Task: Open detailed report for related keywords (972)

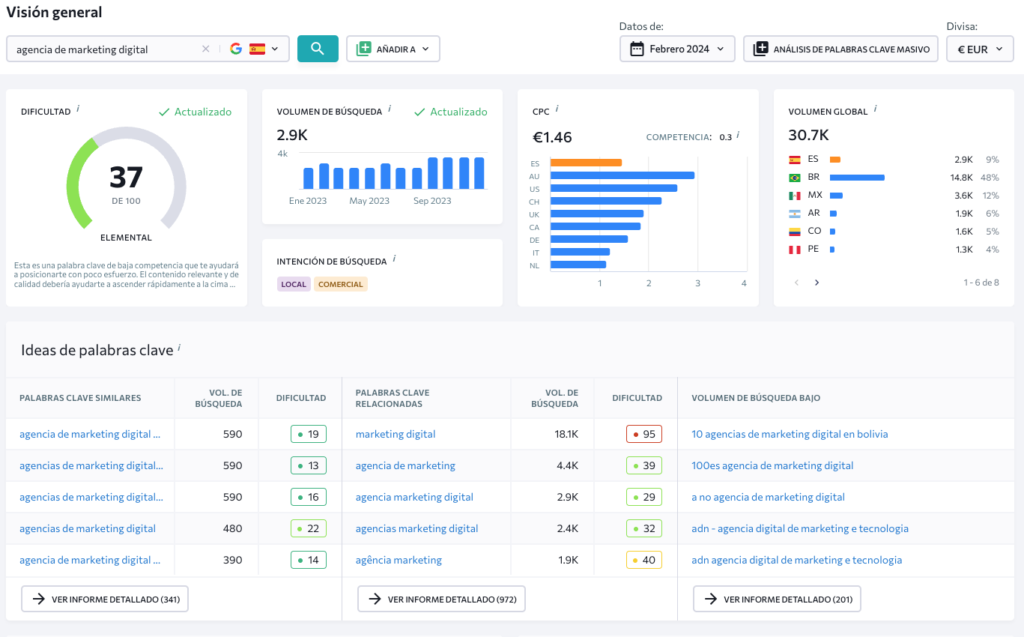Action: (441, 599)
